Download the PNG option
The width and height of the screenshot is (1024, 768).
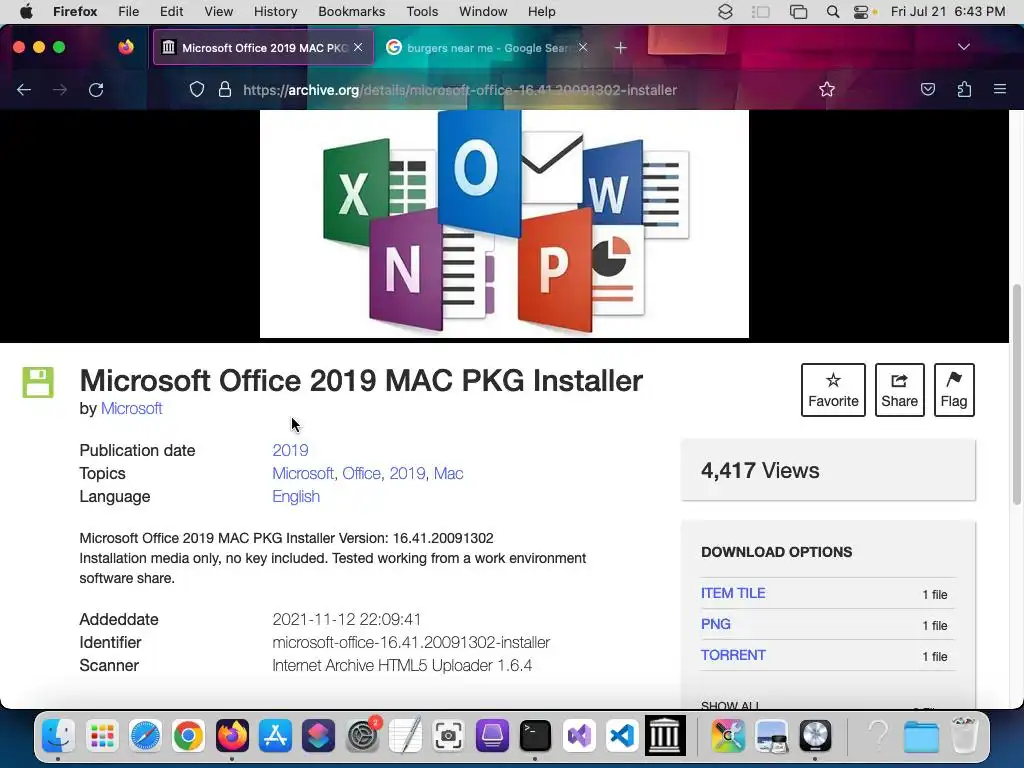point(715,624)
